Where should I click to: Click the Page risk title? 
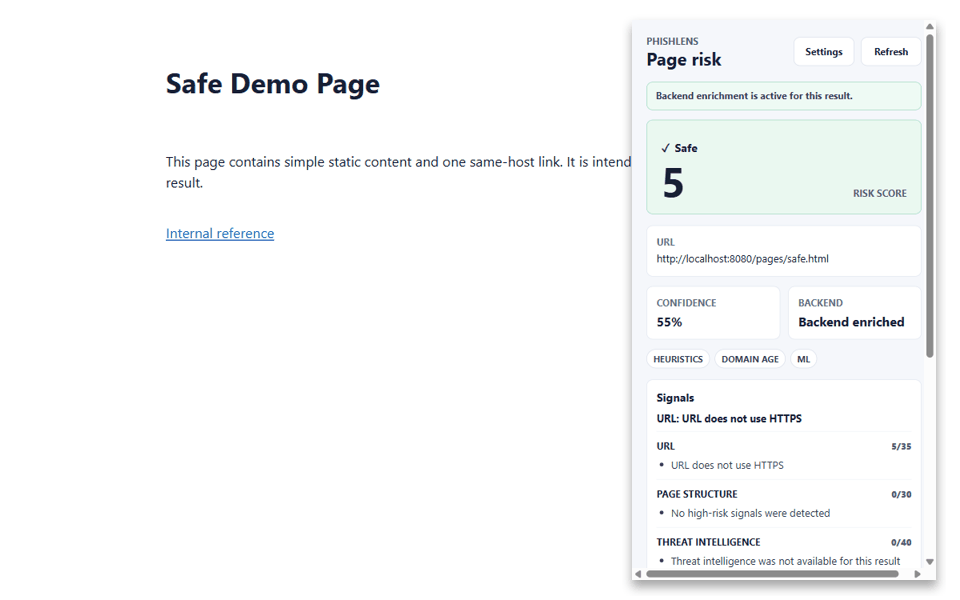[x=684, y=60]
